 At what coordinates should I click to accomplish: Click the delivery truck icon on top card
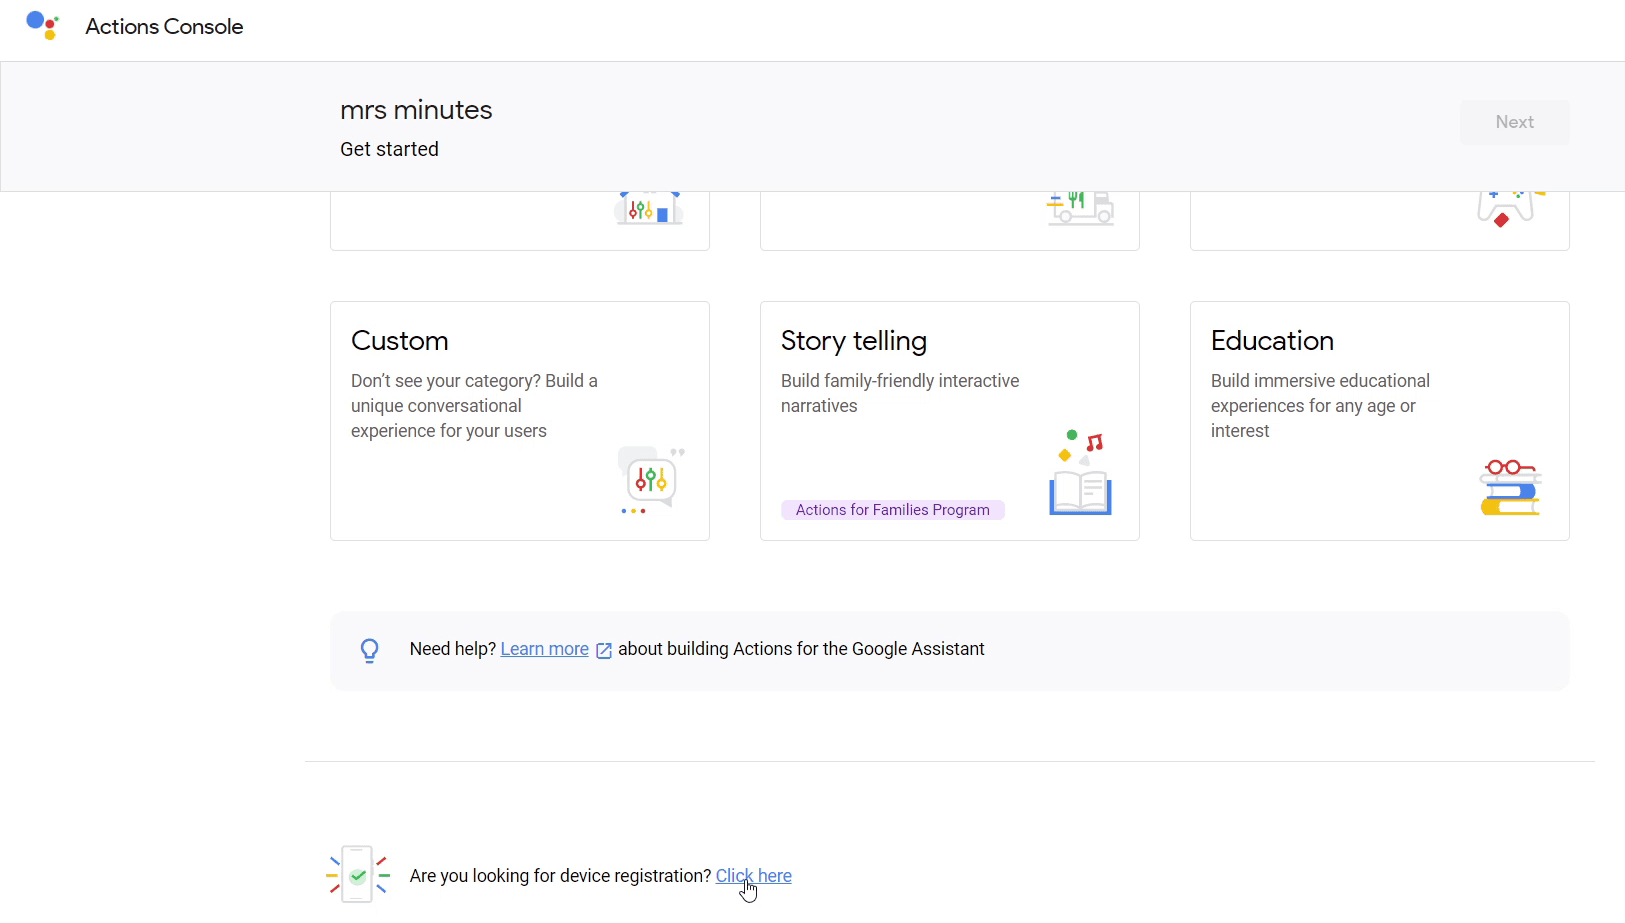tap(1080, 207)
